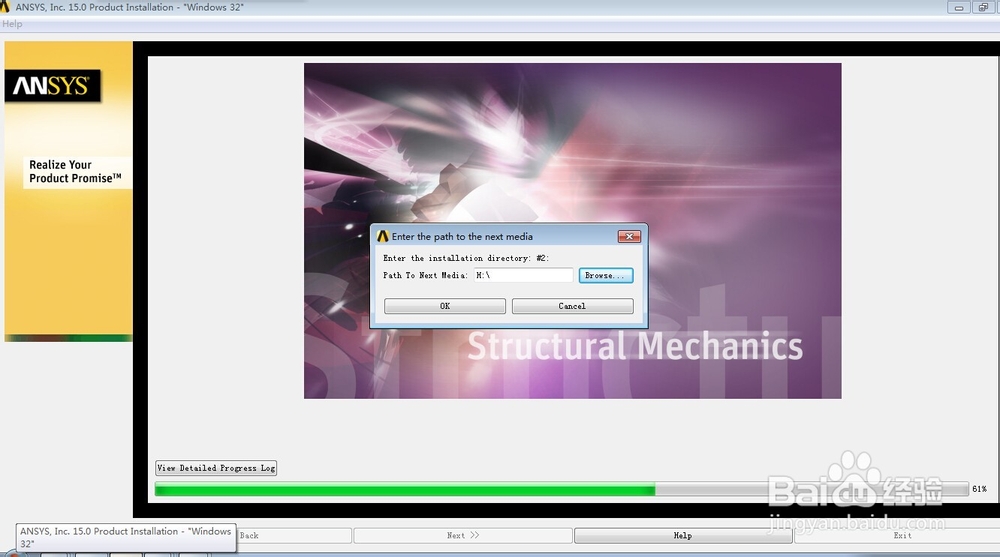The width and height of the screenshot is (1000, 557).
Task: Click the 61% progress label
Action: coord(980,489)
